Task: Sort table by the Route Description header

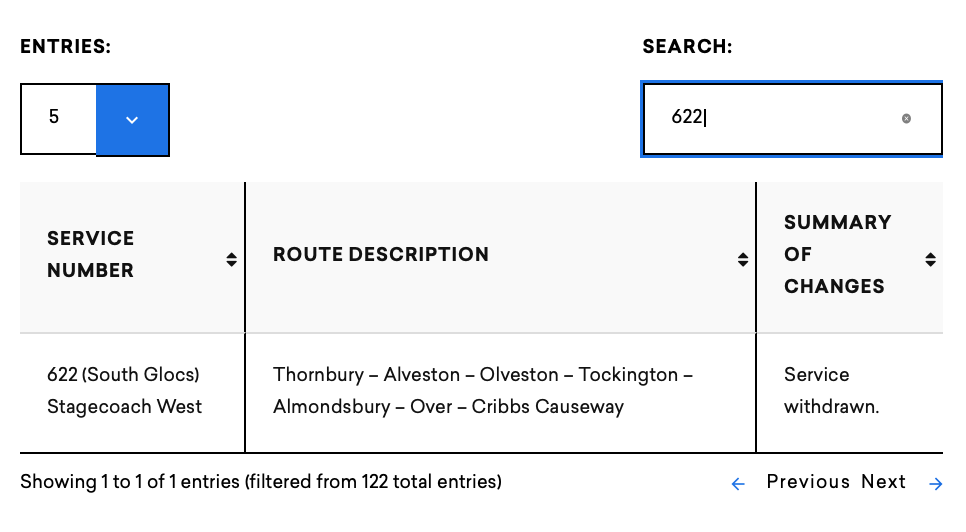Action: (381, 255)
